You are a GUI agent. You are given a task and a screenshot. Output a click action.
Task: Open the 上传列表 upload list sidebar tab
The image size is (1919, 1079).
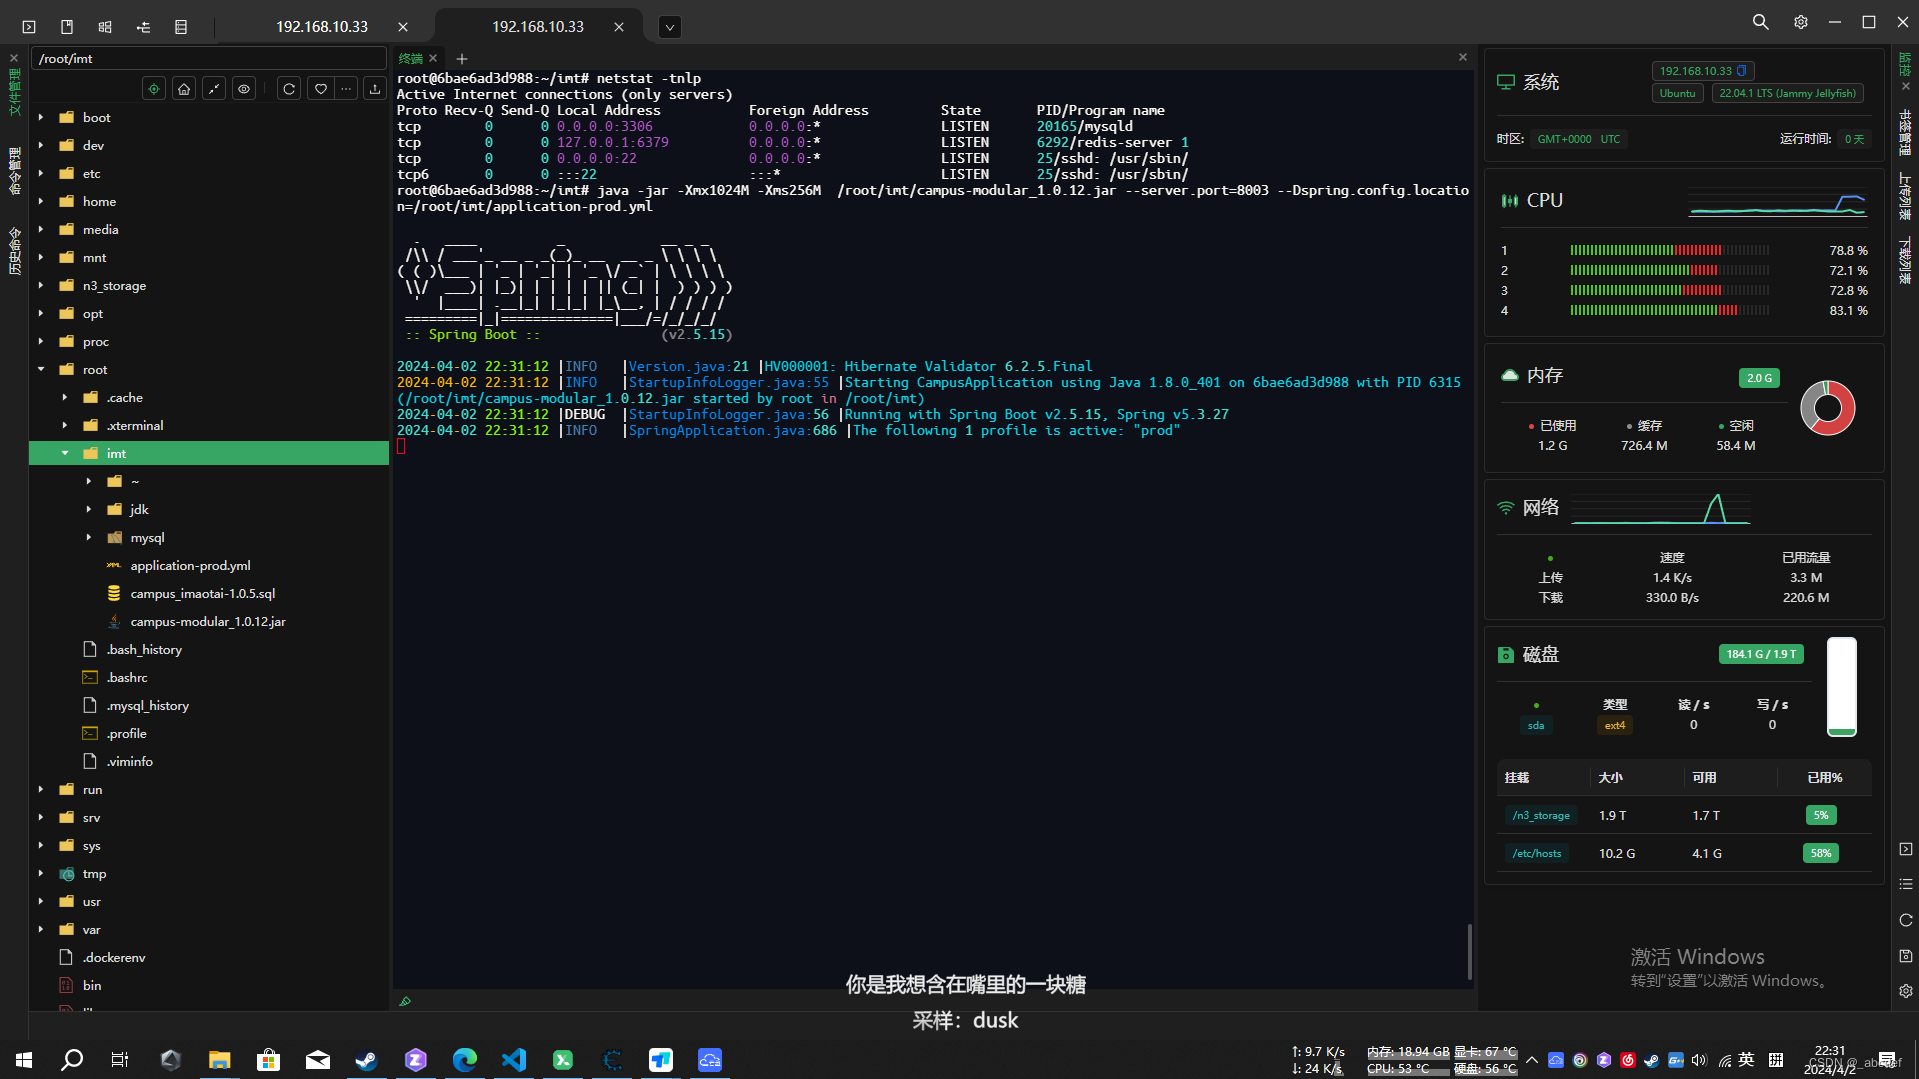click(1905, 196)
